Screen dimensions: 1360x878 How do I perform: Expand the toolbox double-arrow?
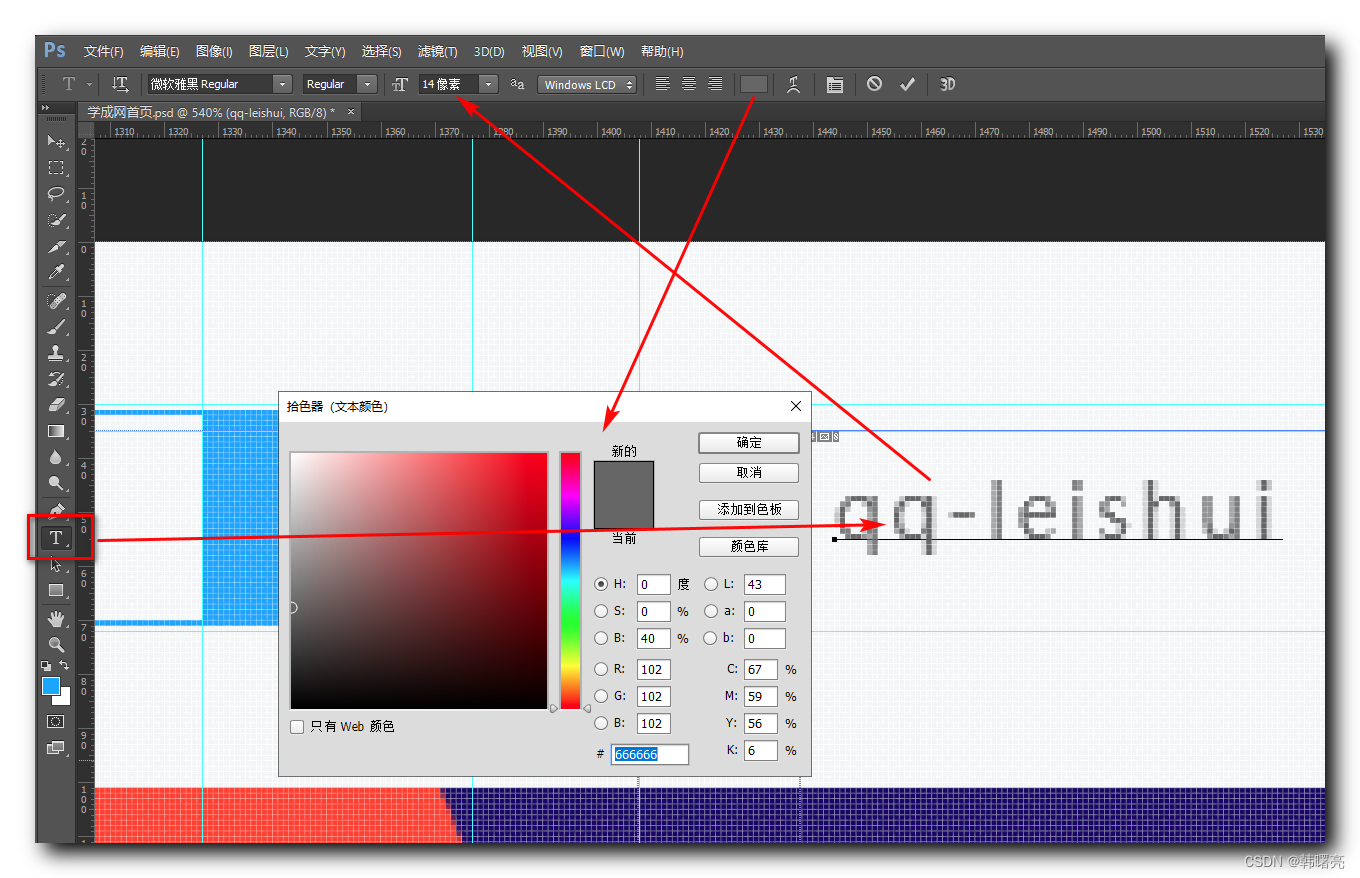click(x=45, y=107)
